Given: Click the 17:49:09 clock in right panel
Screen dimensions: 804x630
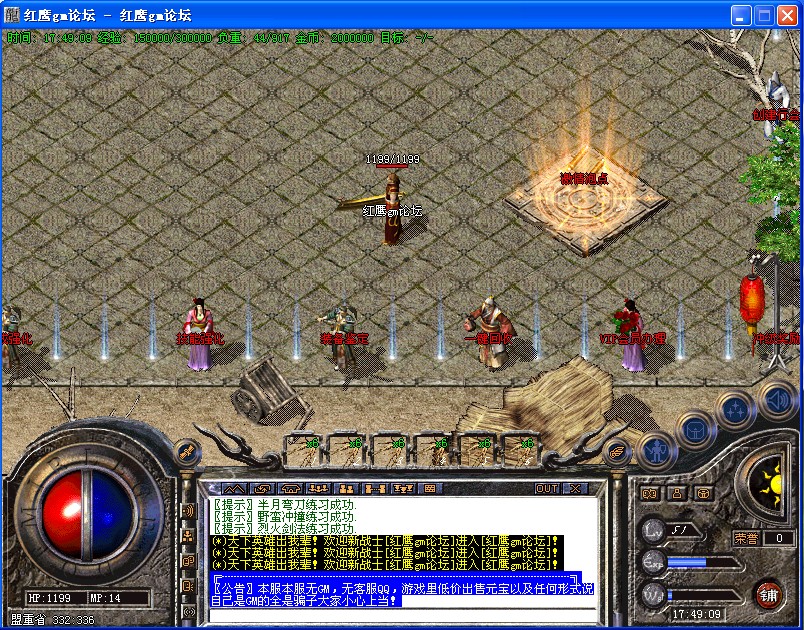Looking at the screenshot, I should (696, 614).
